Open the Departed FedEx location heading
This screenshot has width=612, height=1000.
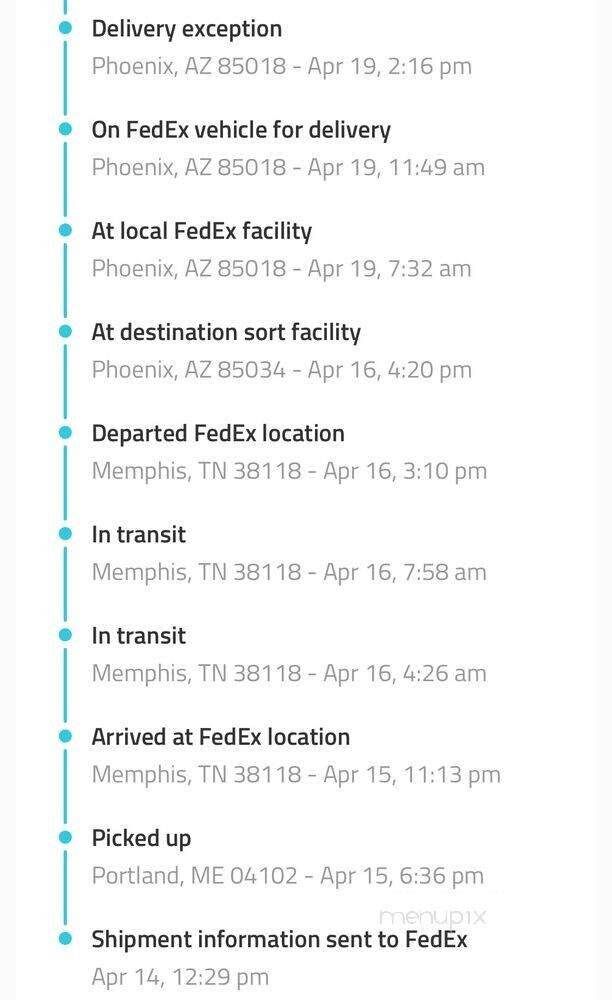tap(218, 433)
